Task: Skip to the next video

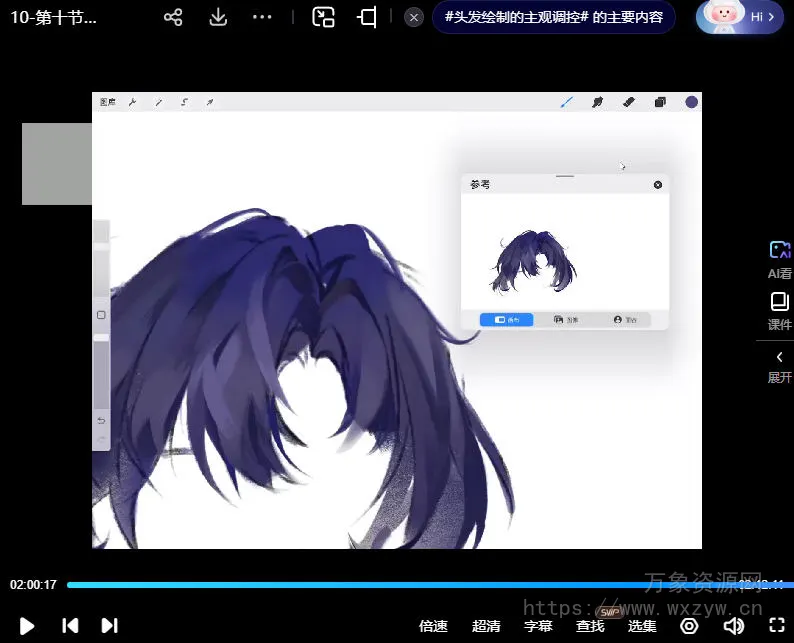Action: [109, 626]
